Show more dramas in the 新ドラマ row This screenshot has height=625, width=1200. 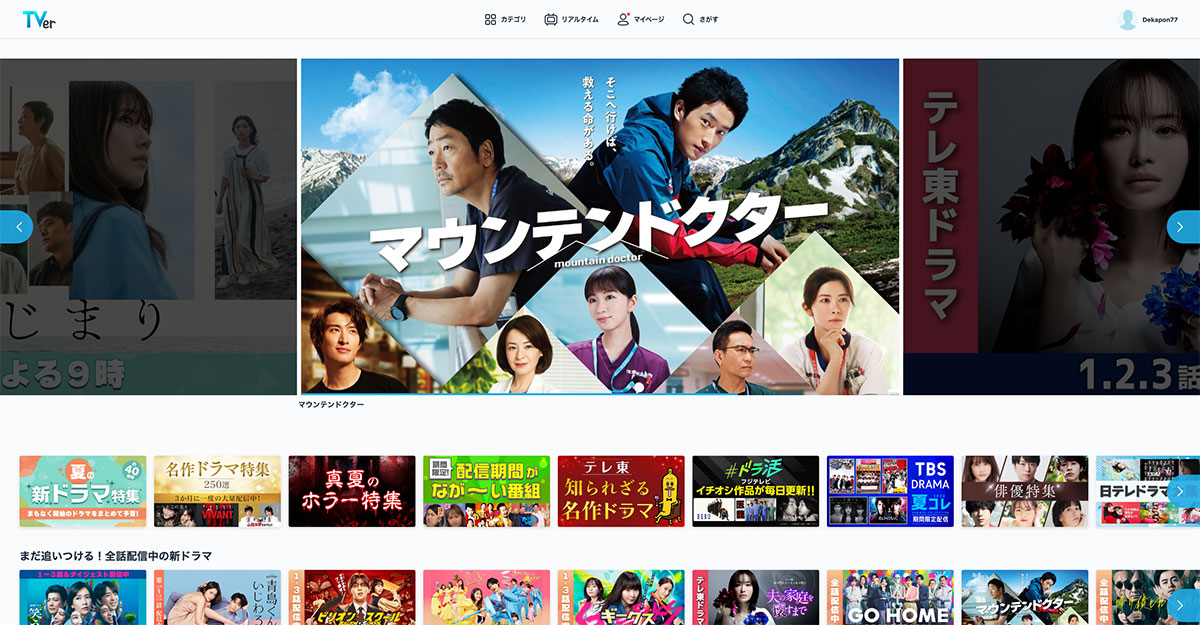pos(1182,605)
